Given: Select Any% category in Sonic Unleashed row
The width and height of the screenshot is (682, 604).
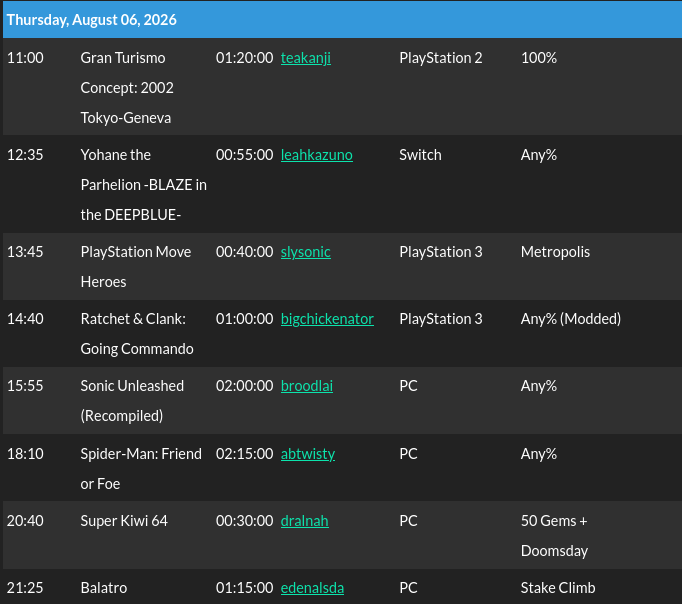Looking at the screenshot, I should coord(538,386).
